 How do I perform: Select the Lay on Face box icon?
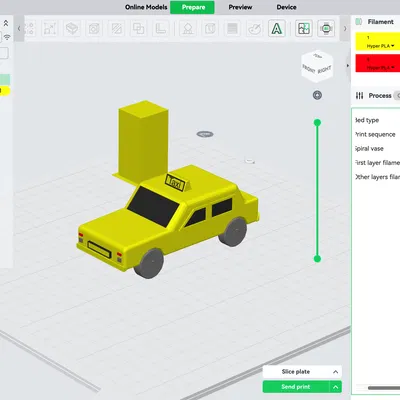(x=72, y=29)
